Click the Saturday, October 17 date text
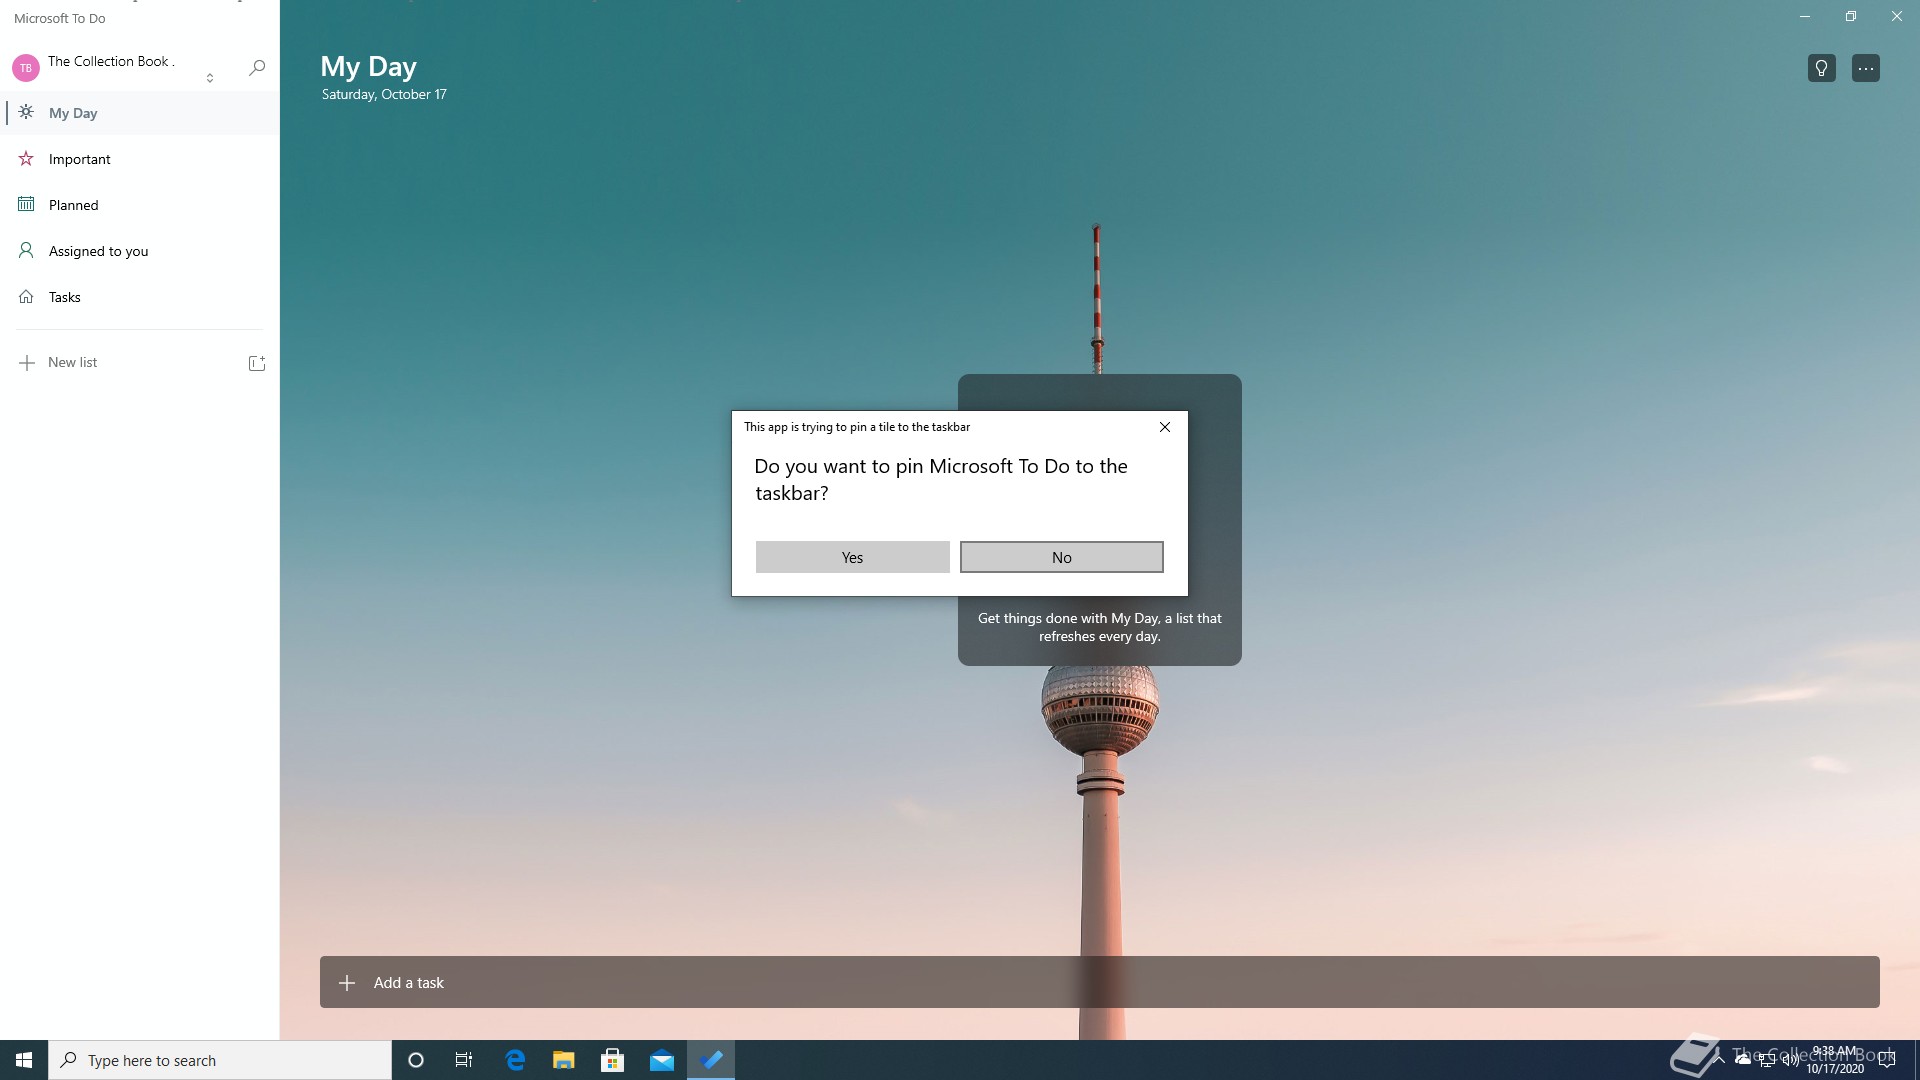 coord(384,94)
